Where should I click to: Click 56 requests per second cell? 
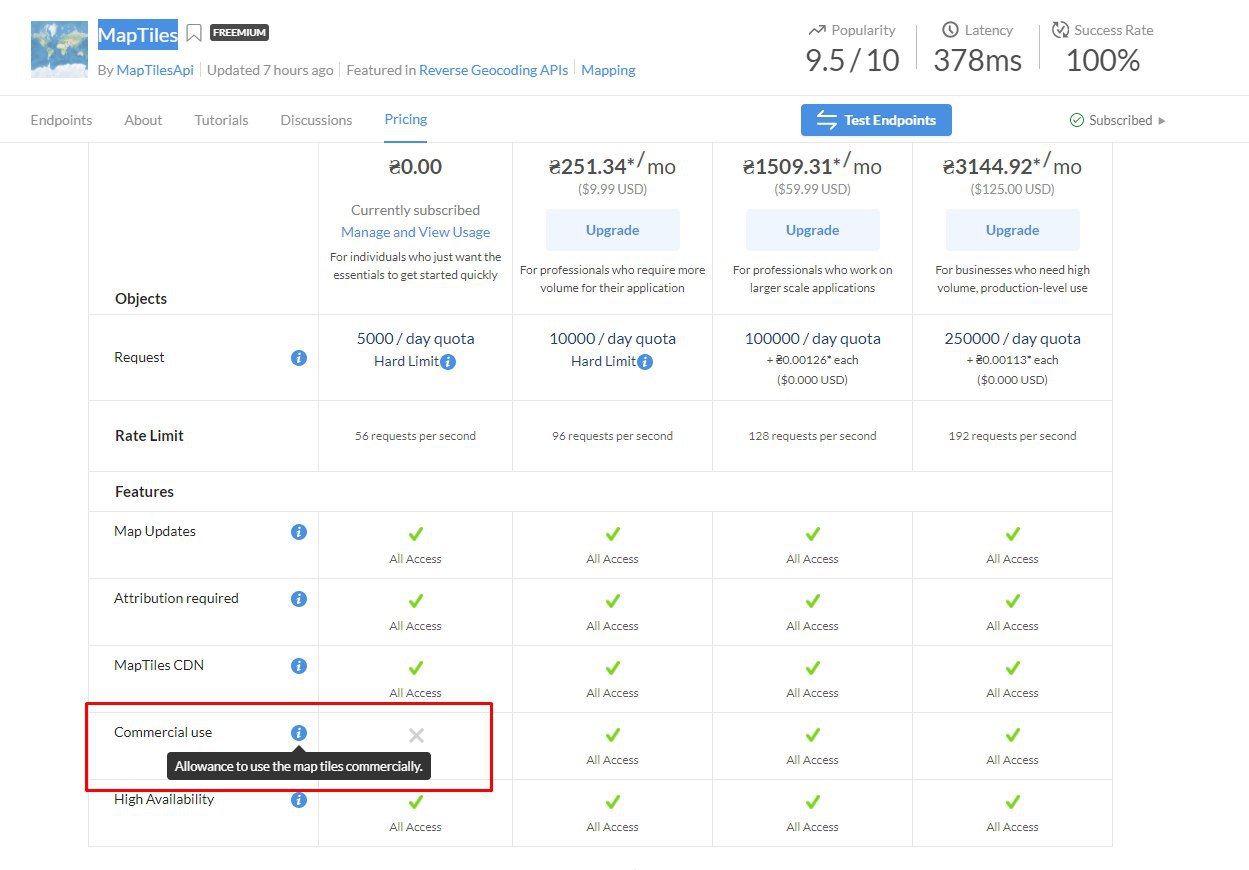416,436
